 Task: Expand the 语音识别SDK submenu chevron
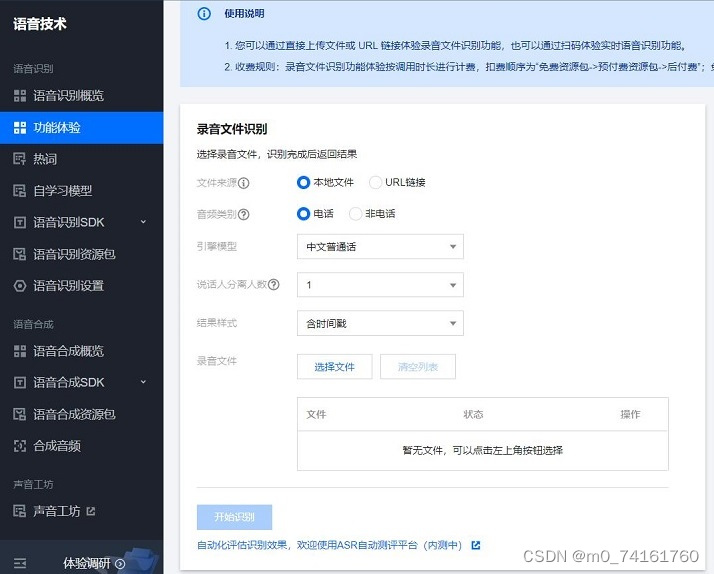click(x=143, y=222)
